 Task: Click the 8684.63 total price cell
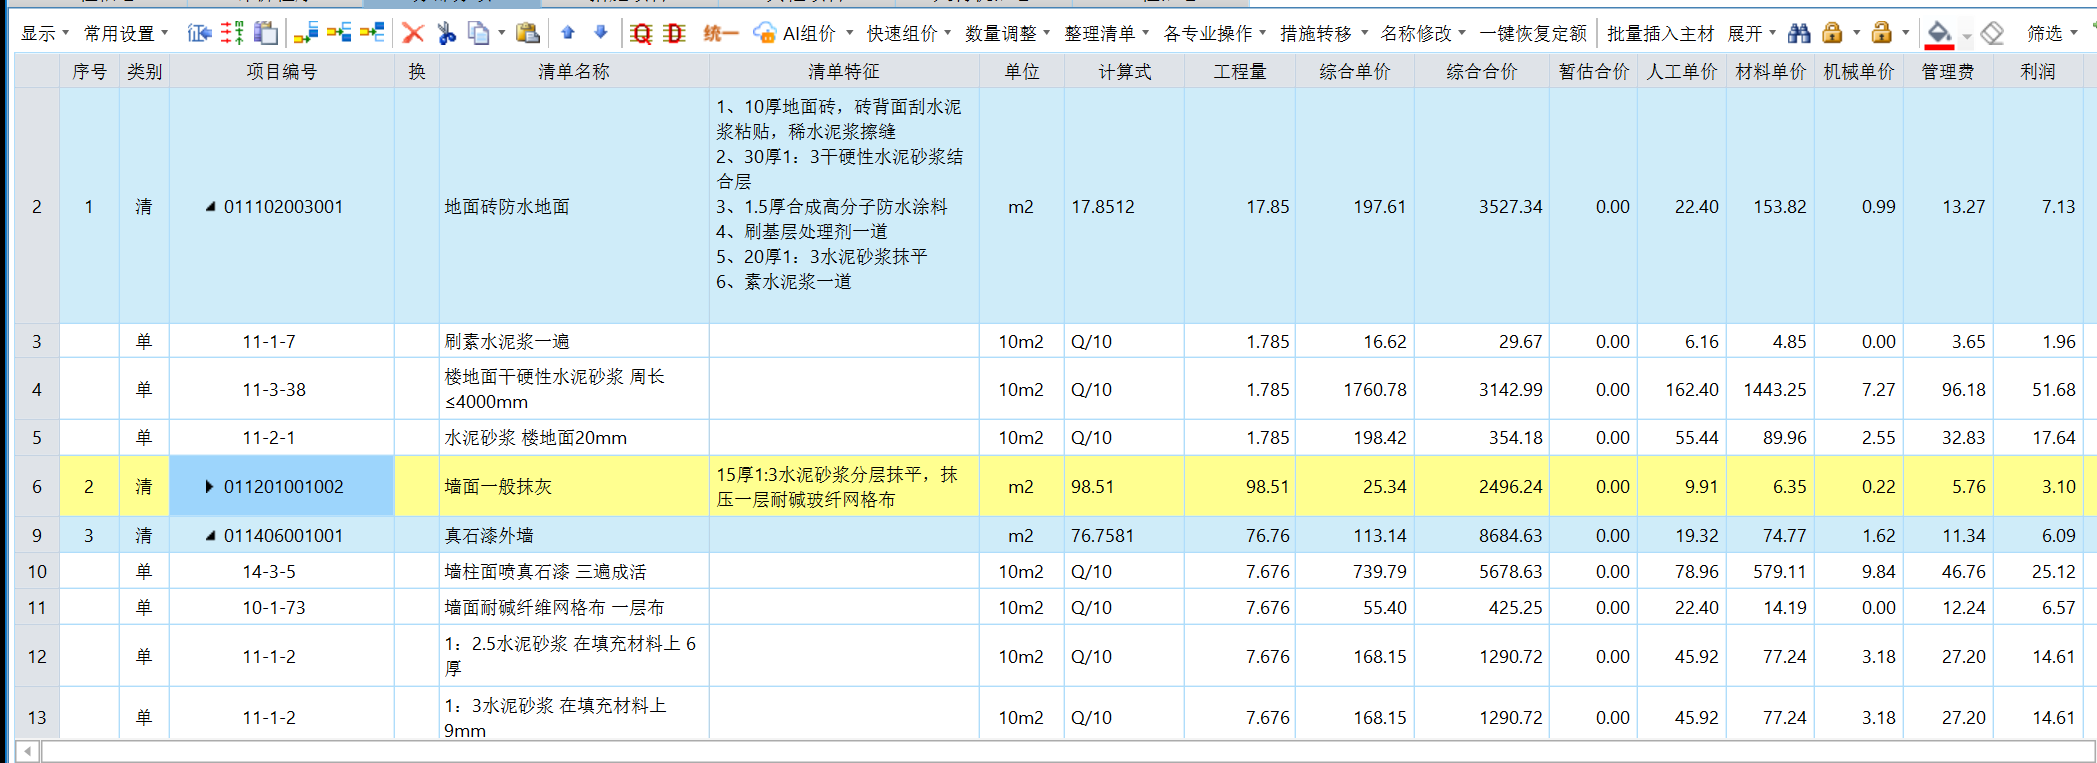(x=1482, y=535)
